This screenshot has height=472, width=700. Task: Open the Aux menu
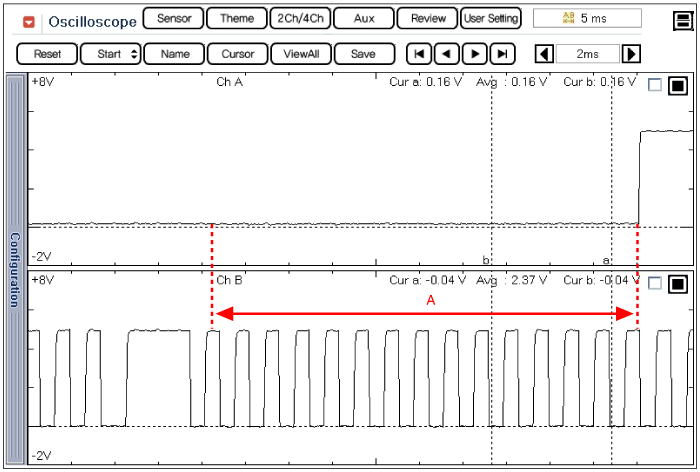pyautogui.click(x=364, y=18)
